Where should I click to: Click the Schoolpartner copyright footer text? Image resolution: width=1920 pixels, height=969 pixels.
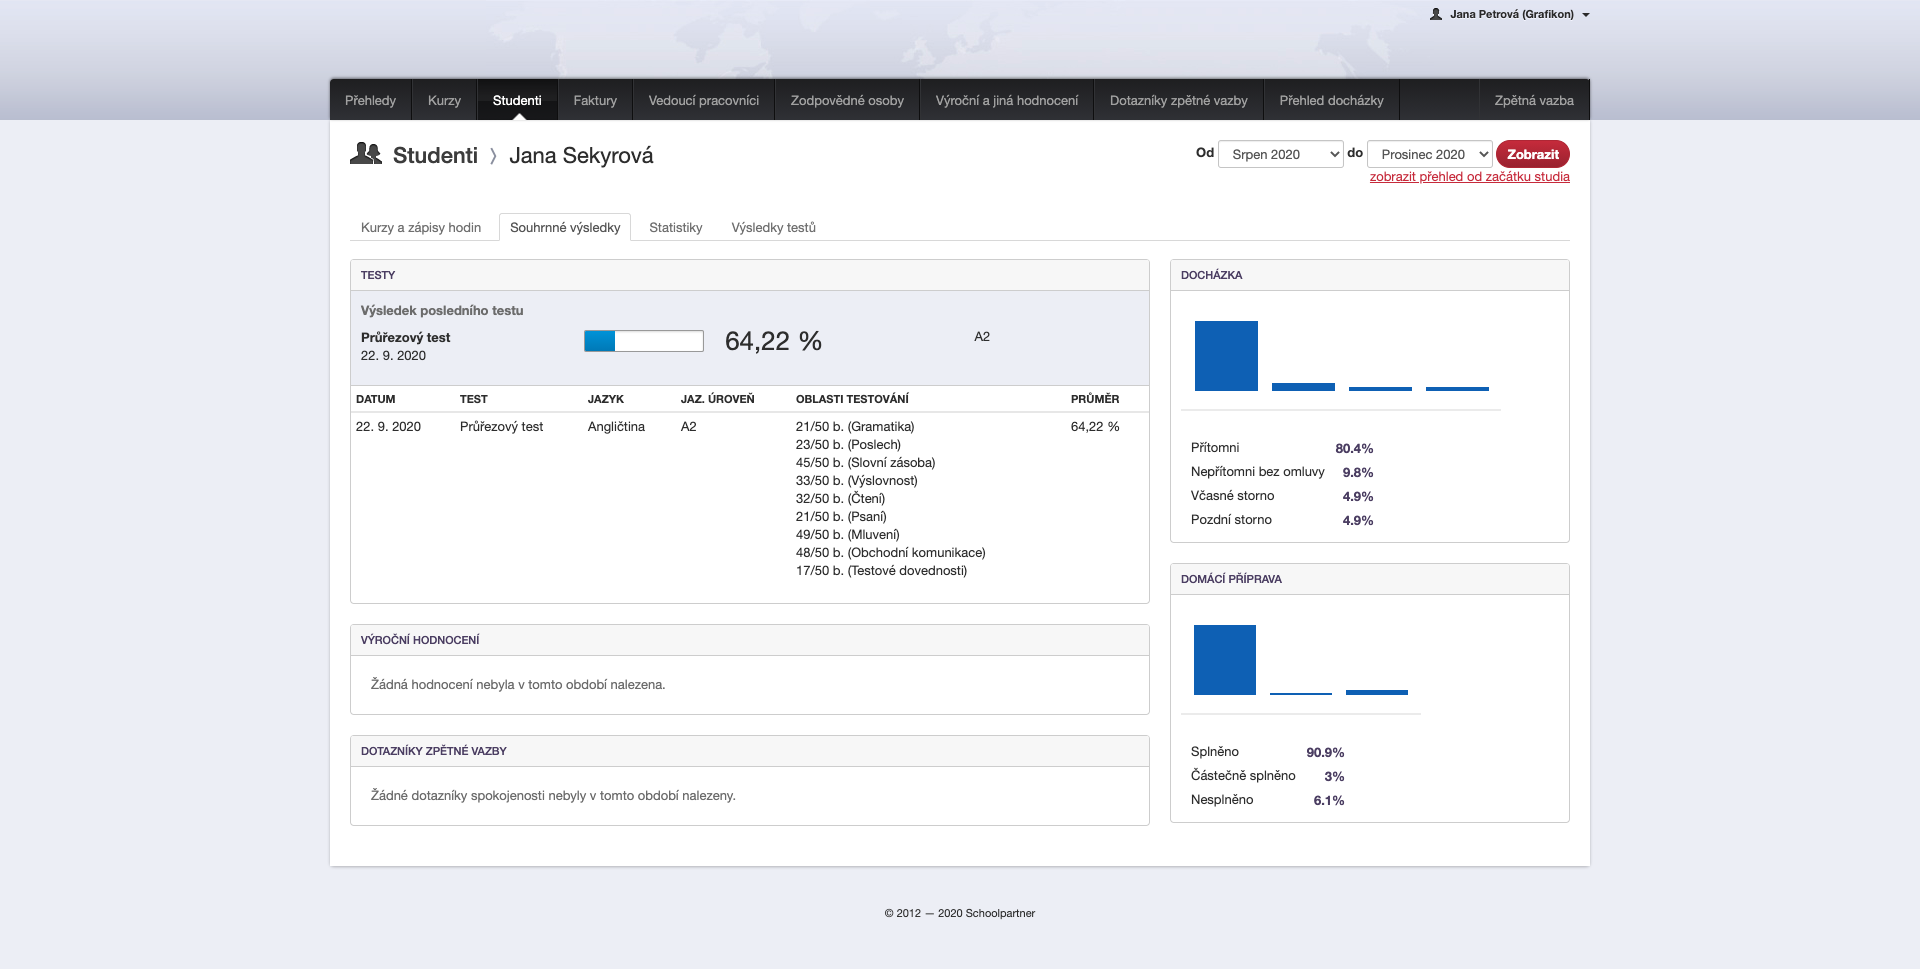click(x=960, y=913)
